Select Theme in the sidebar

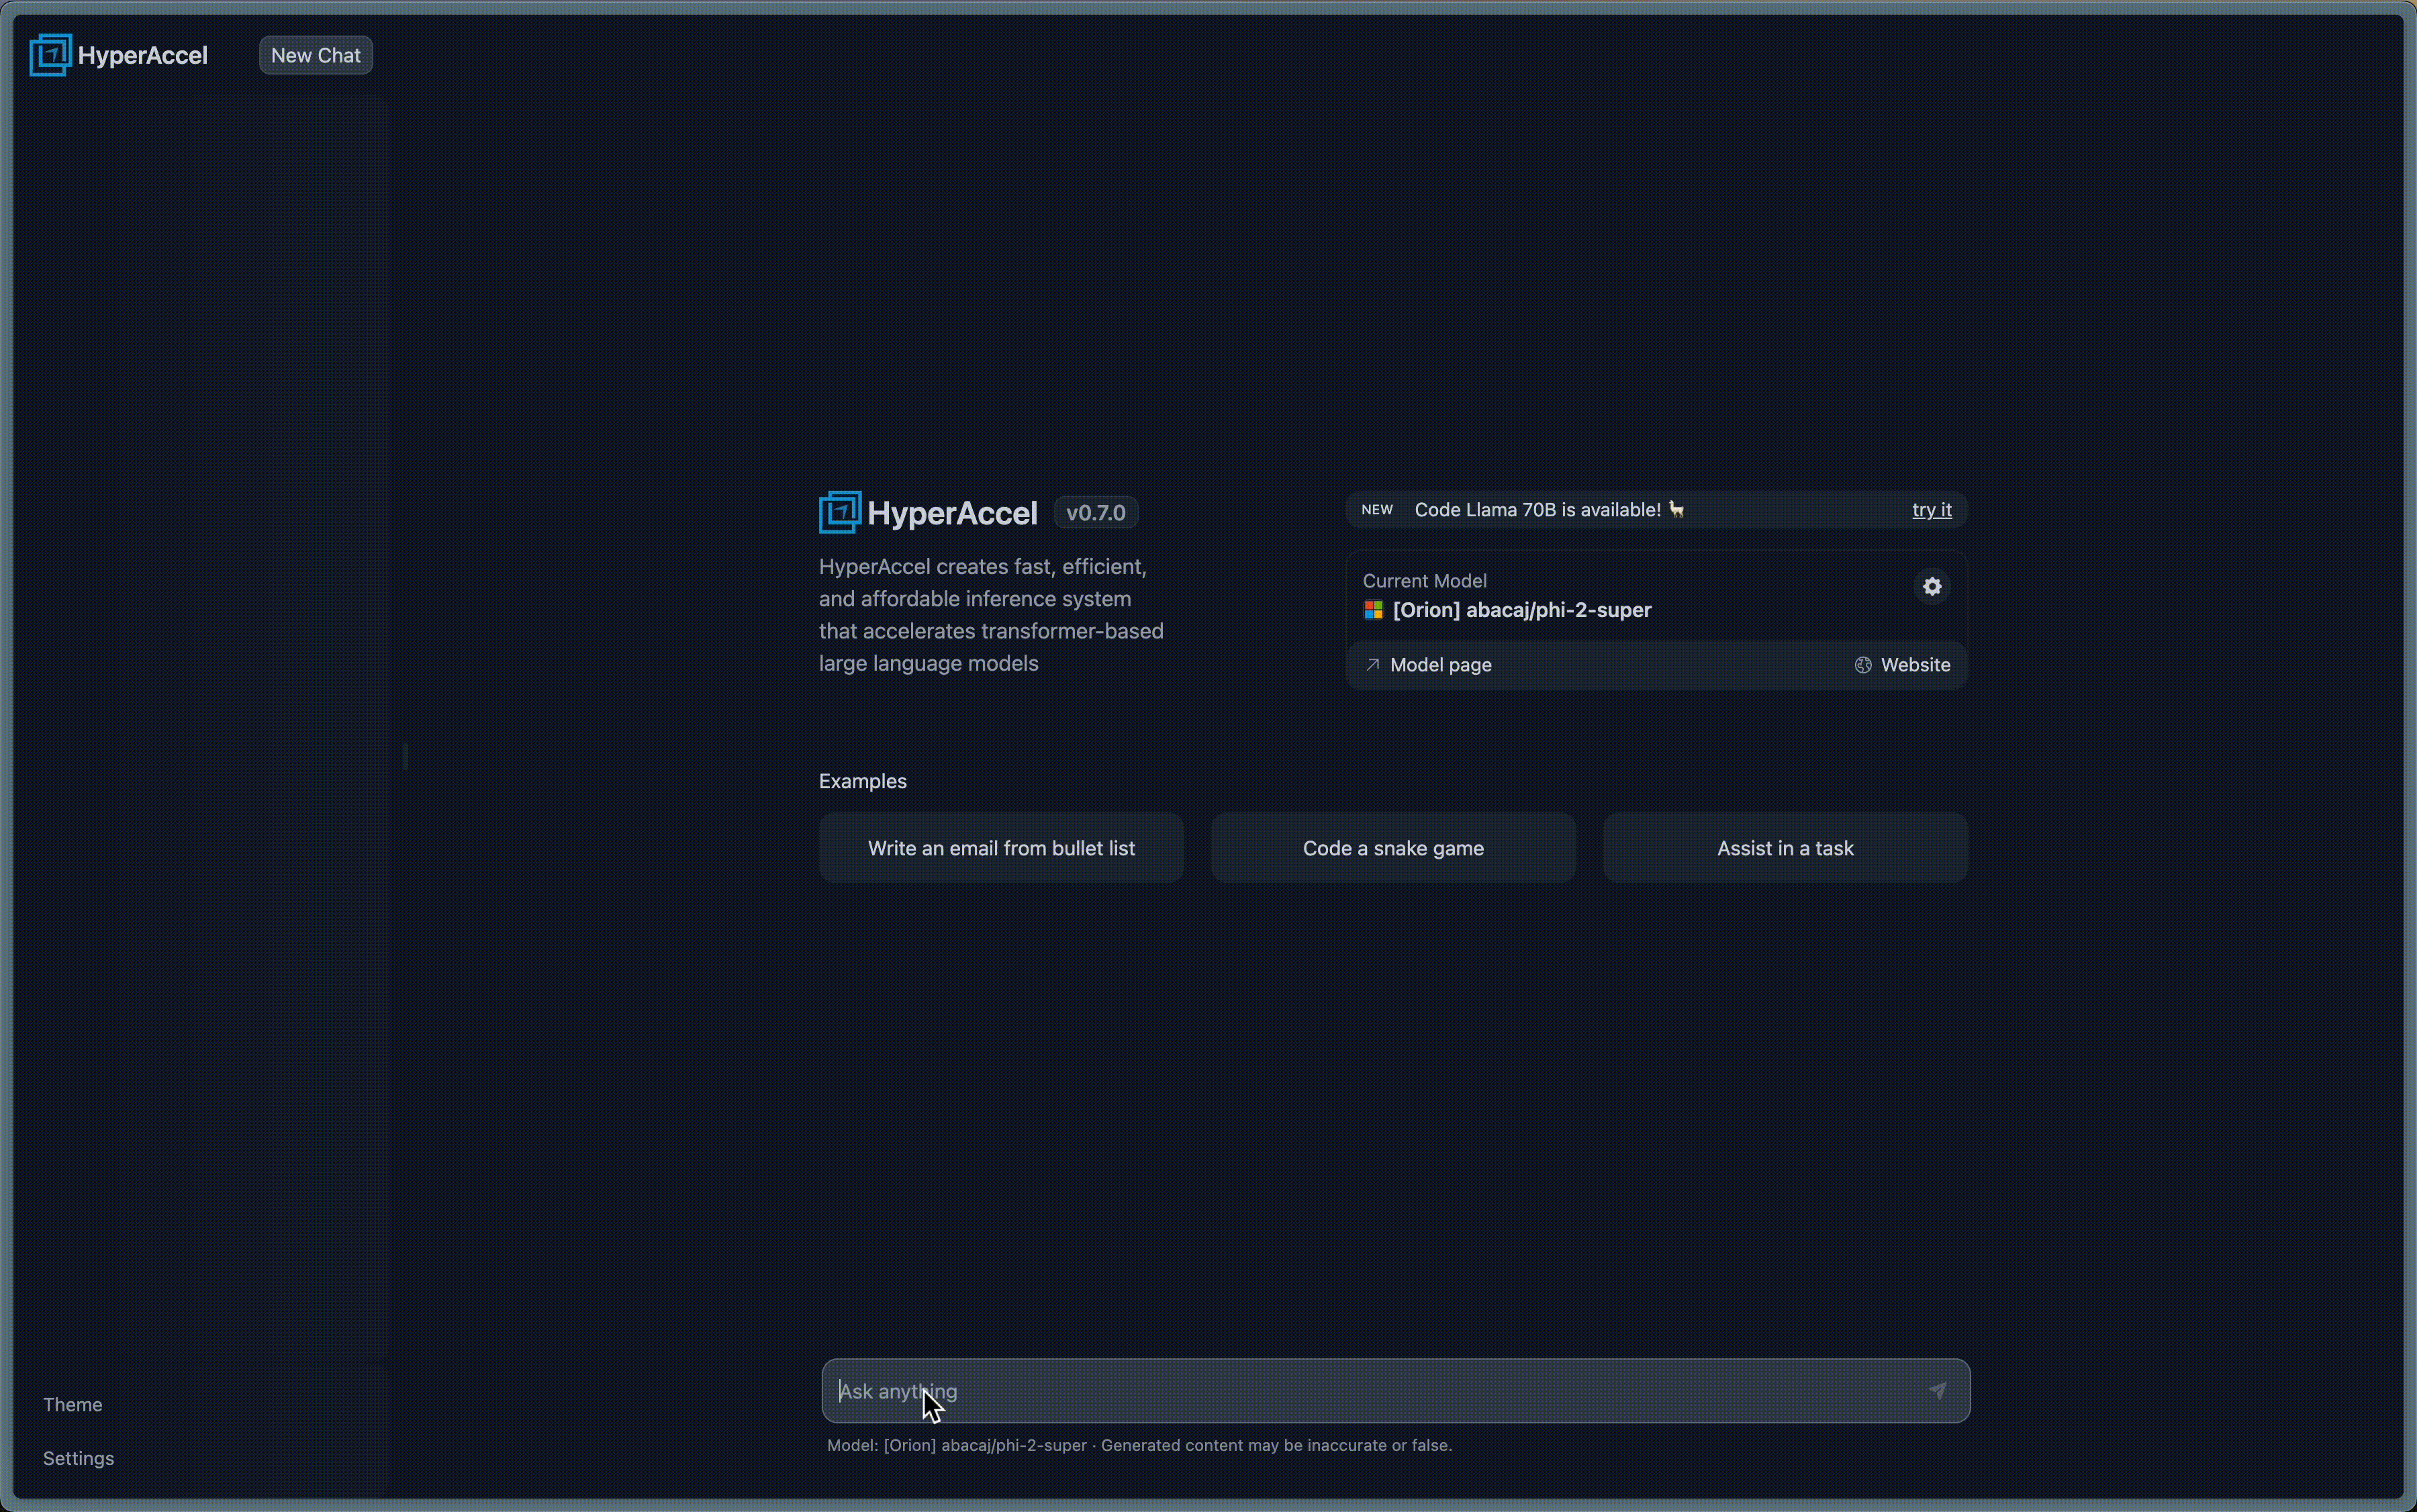(73, 1404)
